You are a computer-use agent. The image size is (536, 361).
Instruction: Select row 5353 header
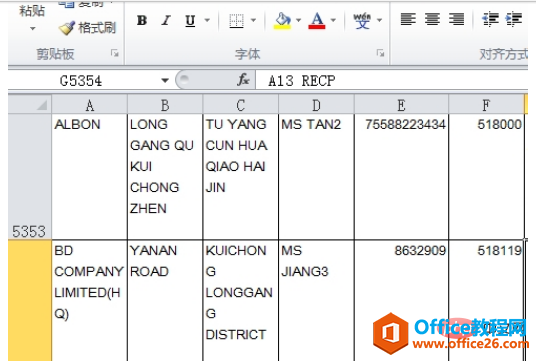30,177
